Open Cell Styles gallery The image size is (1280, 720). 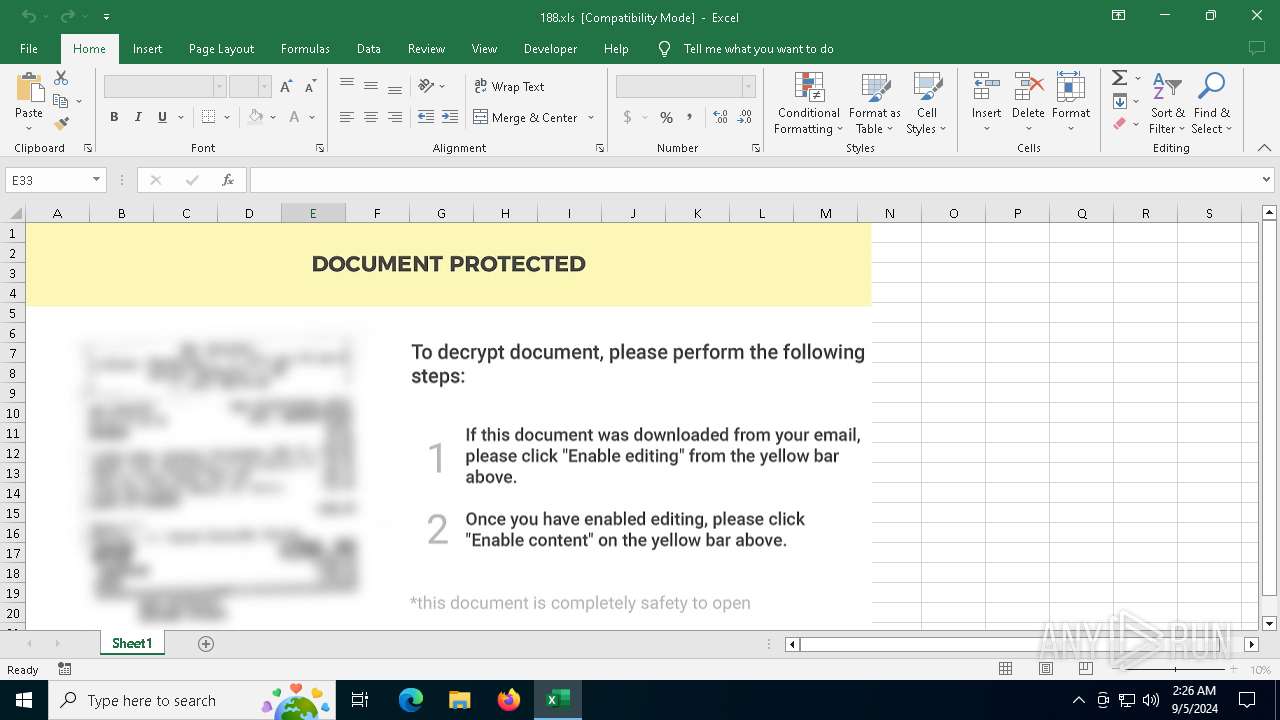pos(927,103)
